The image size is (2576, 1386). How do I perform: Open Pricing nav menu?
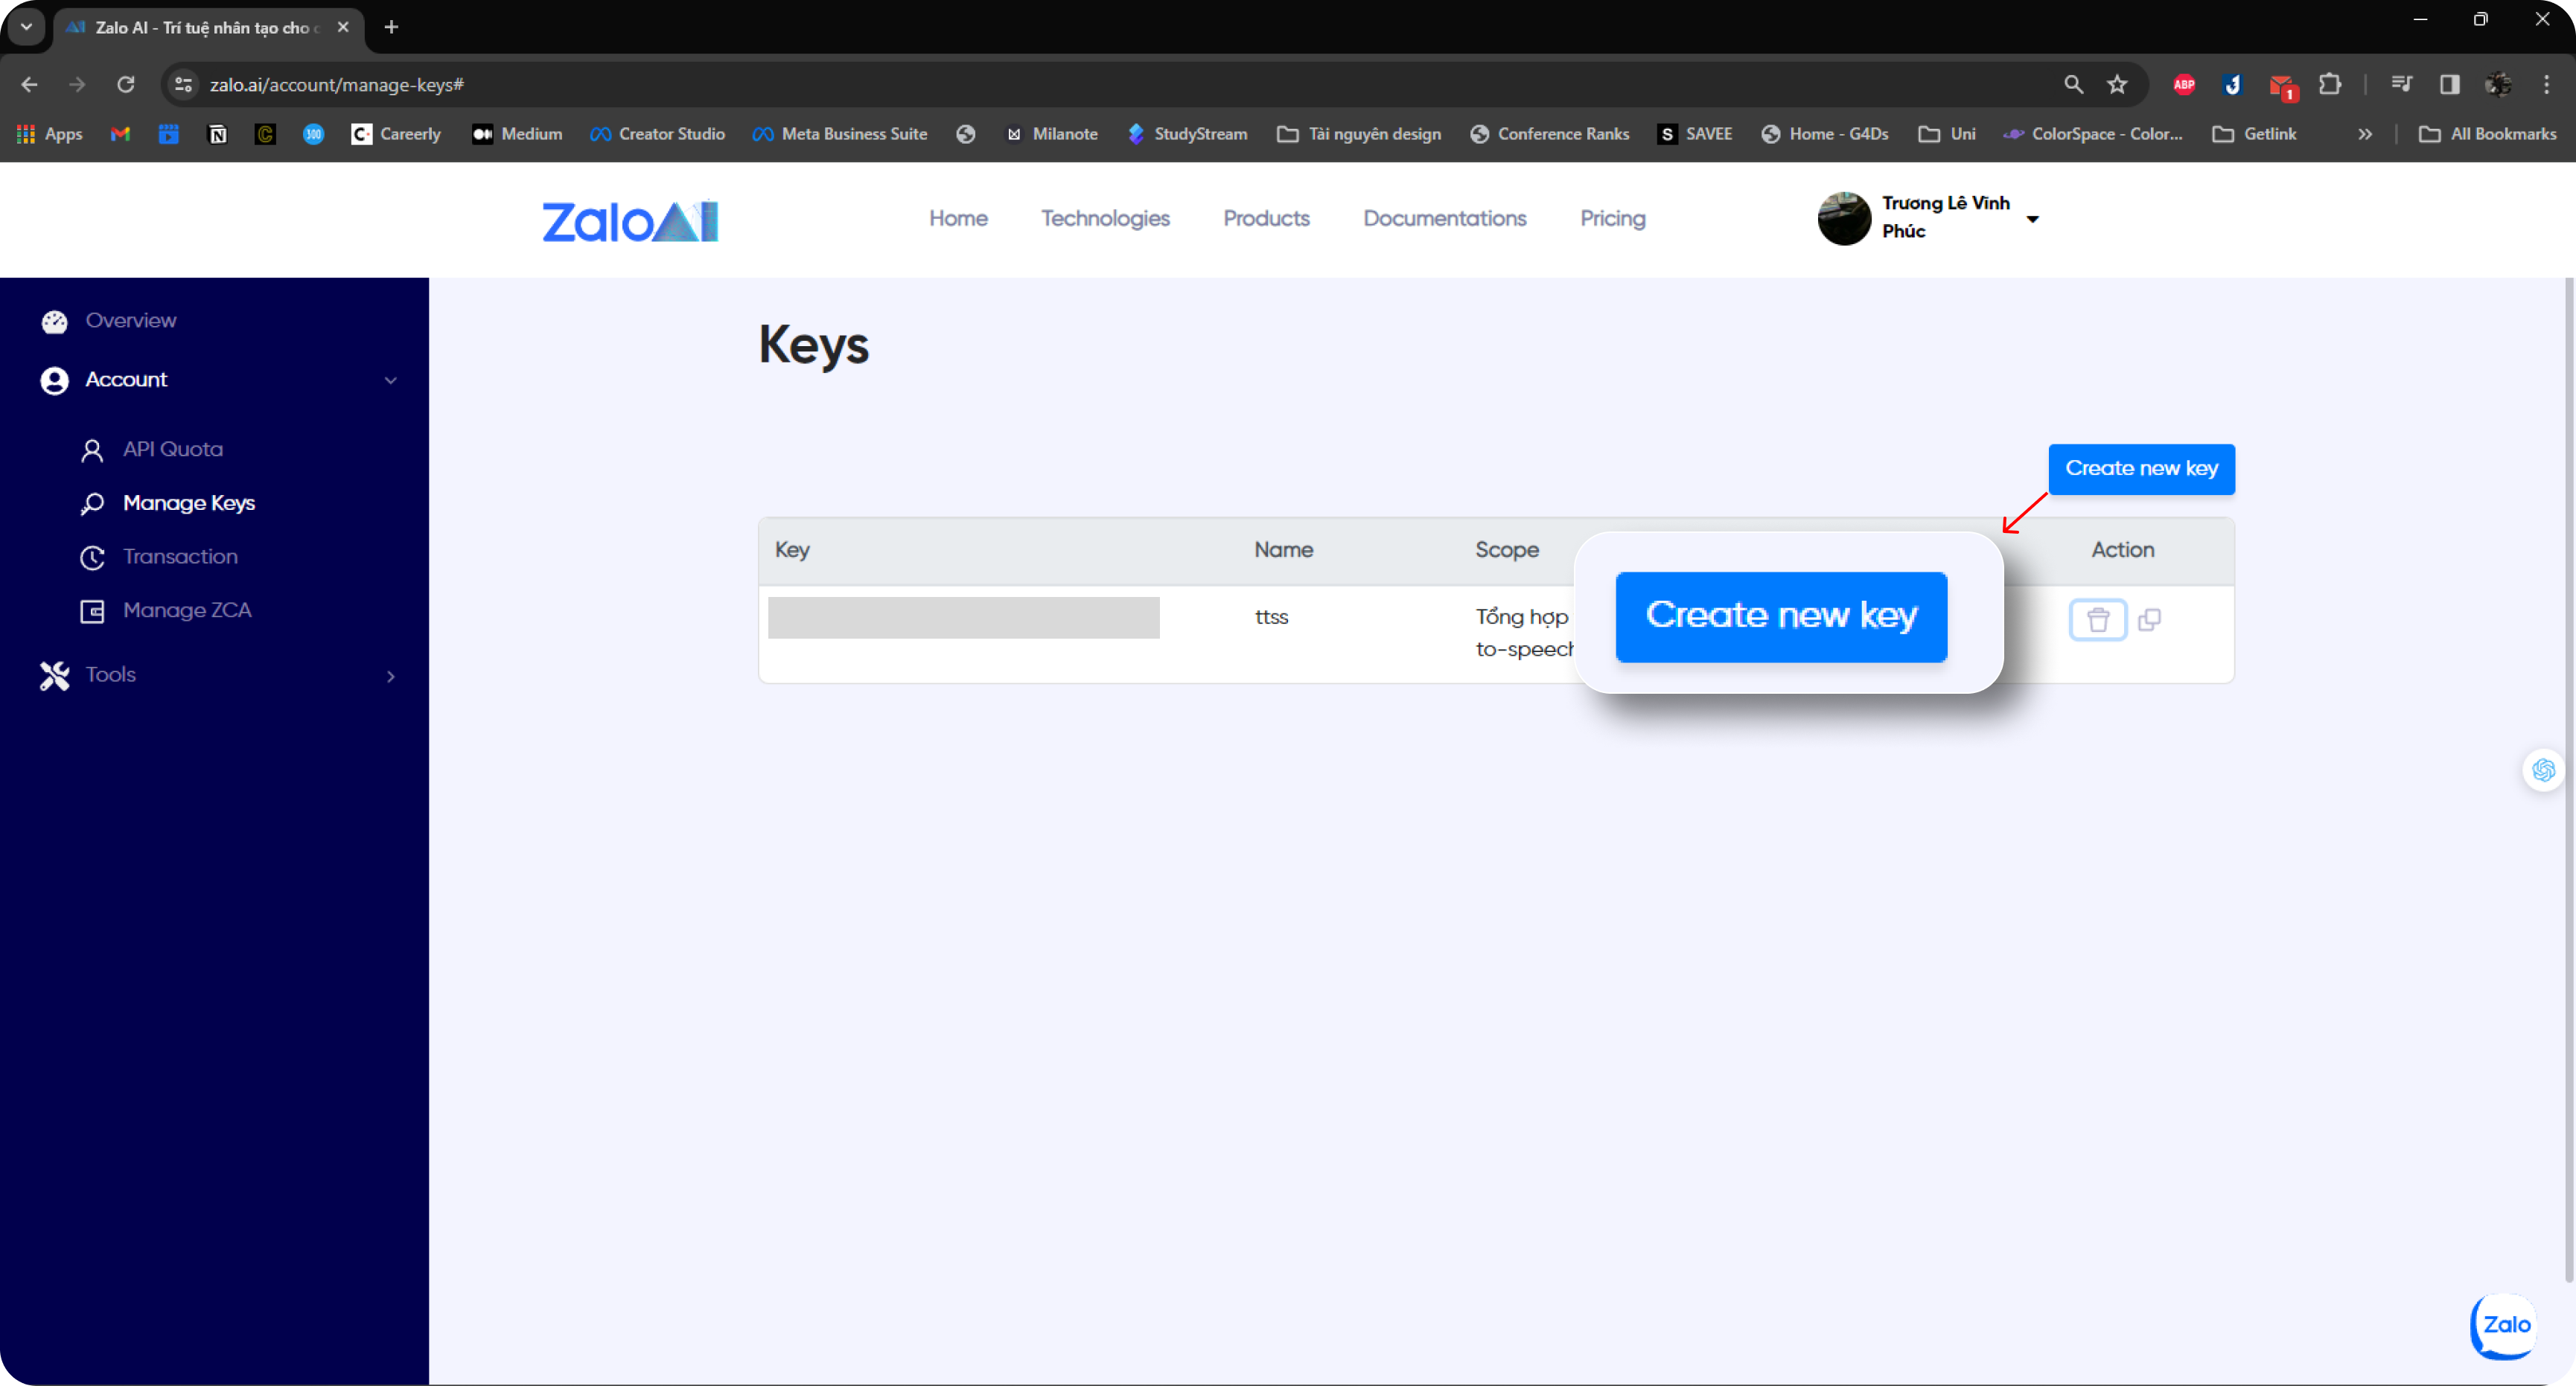pyautogui.click(x=1612, y=218)
